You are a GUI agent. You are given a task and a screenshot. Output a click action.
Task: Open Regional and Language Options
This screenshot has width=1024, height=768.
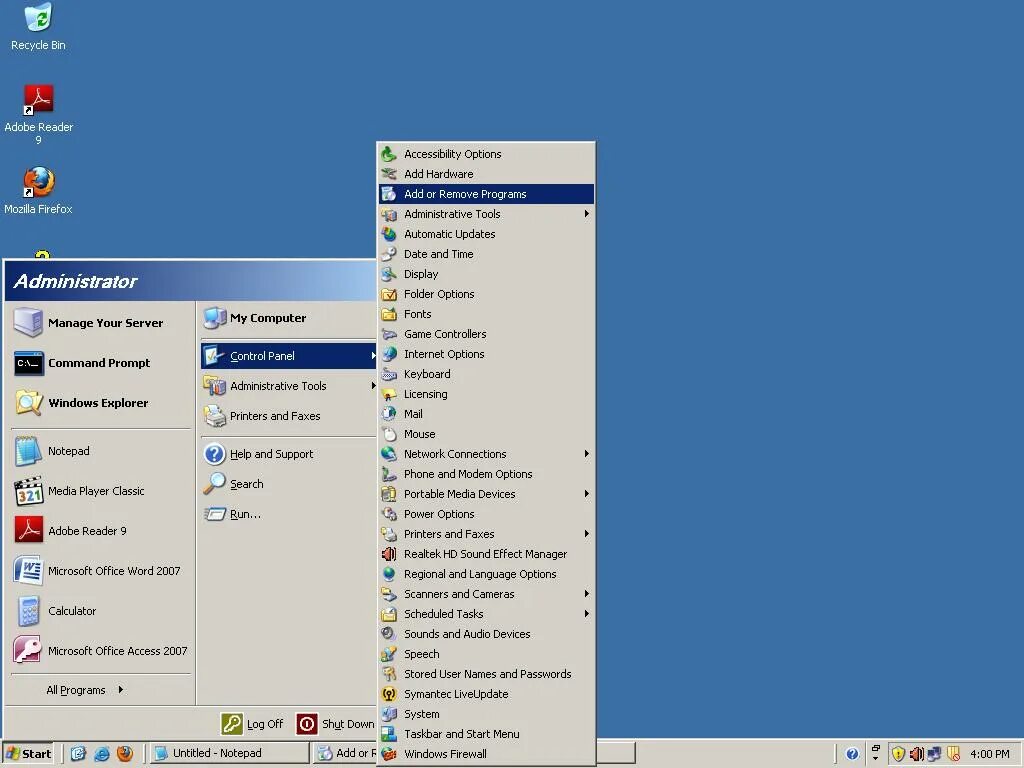[x=487, y=574]
